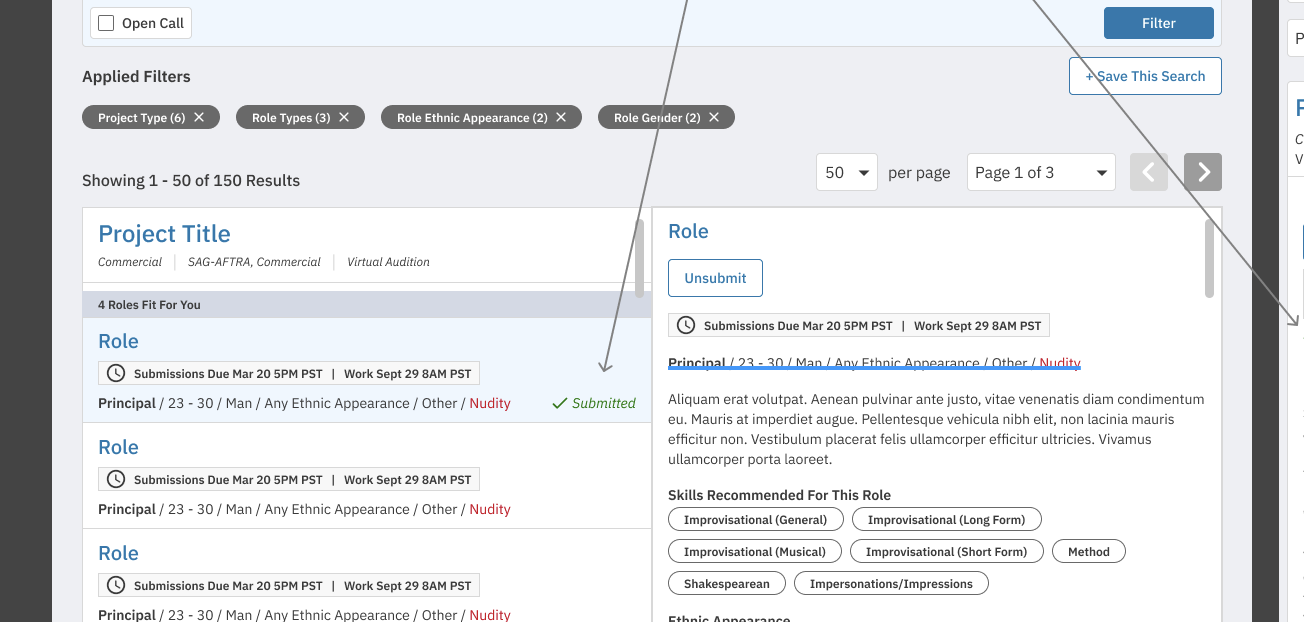Image resolution: width=1304 pixels, height=622 pixels.
Task: Click the clock icon in role detail pane
Action: click(x=686, y=325)
